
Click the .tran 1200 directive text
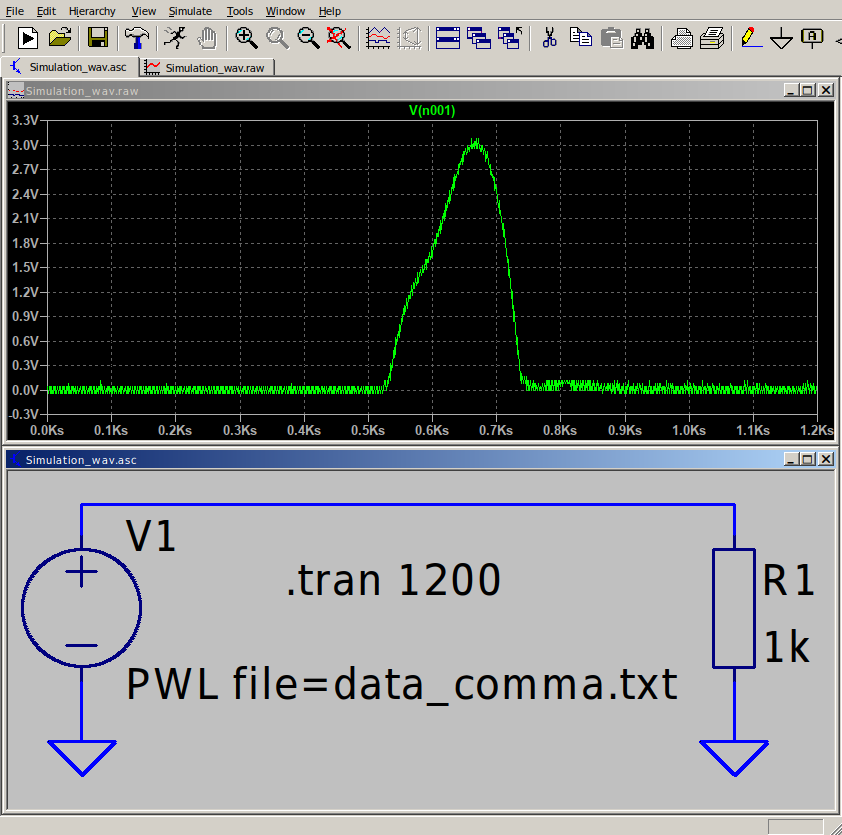[393, 580]
